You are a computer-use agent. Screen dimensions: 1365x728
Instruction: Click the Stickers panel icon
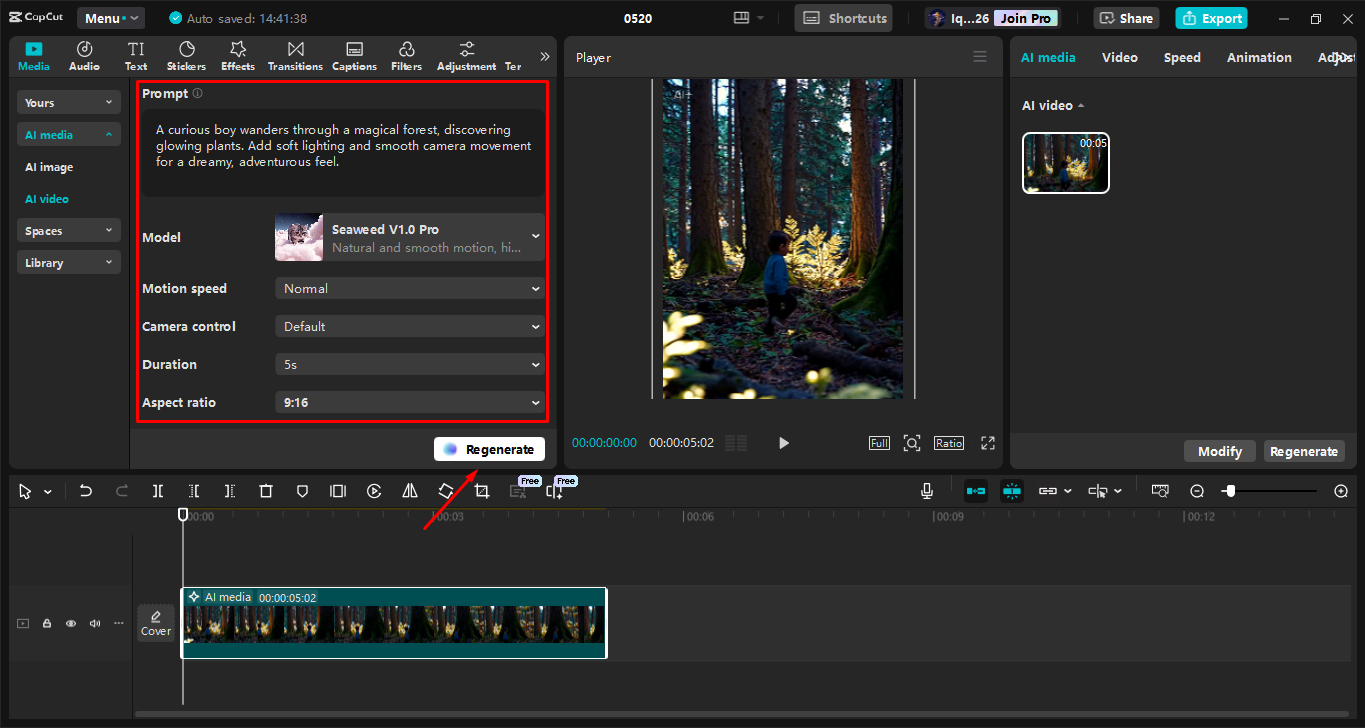pyautogui.click(x=186, y=55)
